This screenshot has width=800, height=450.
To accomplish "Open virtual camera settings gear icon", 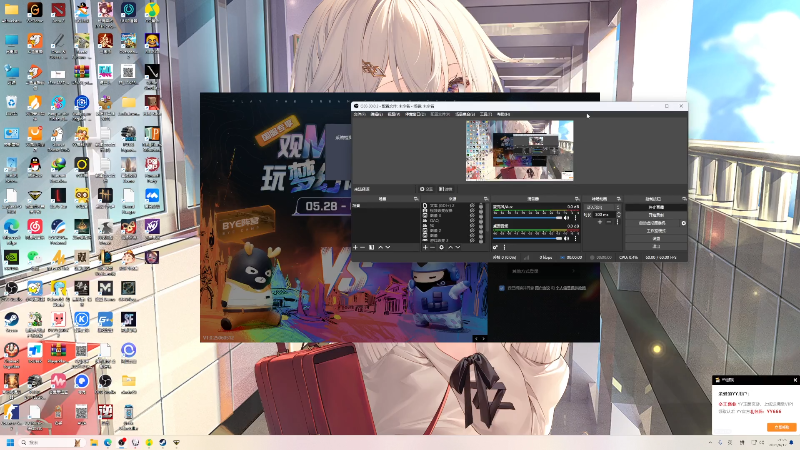I will click(684, 223).
